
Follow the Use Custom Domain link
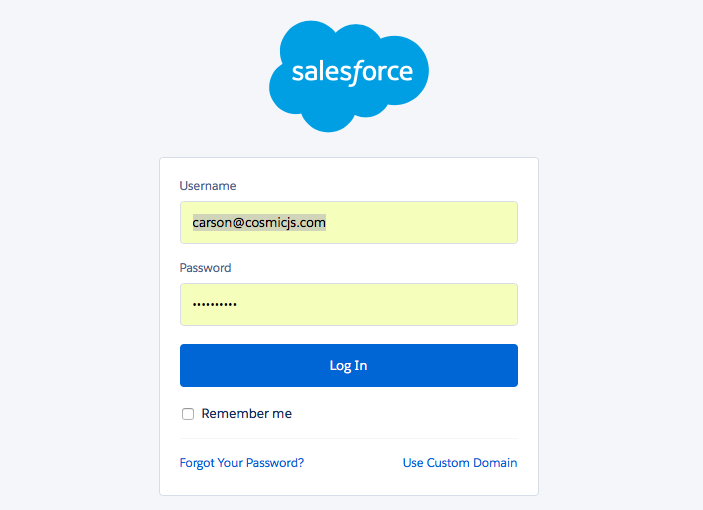point(460,463)
